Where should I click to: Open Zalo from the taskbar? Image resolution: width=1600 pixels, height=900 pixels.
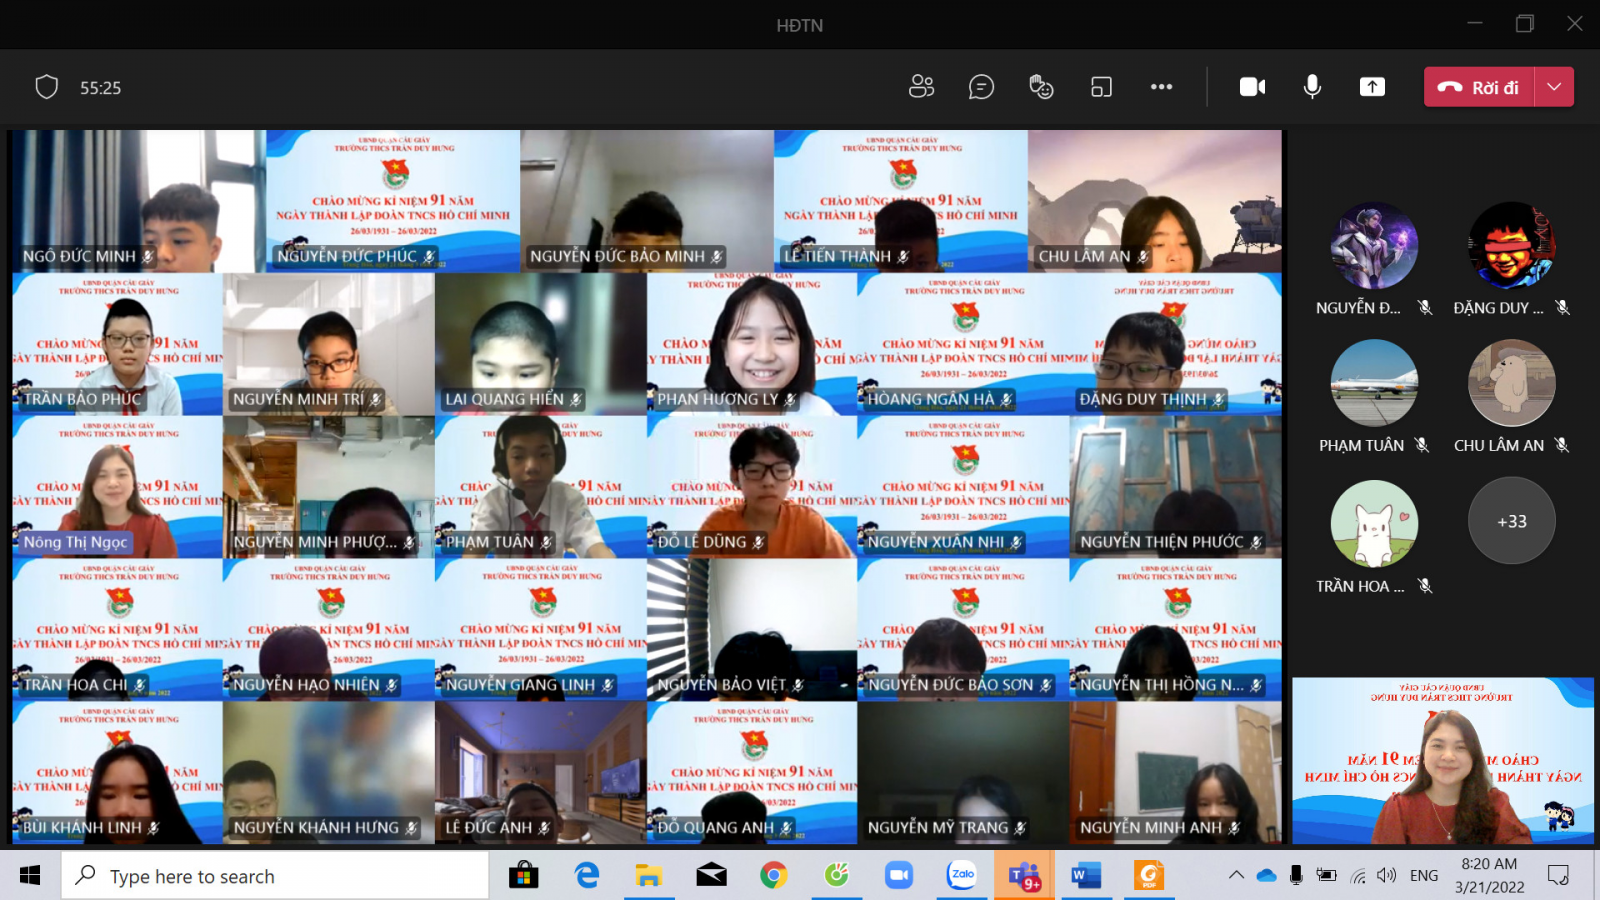pos(962,875)
